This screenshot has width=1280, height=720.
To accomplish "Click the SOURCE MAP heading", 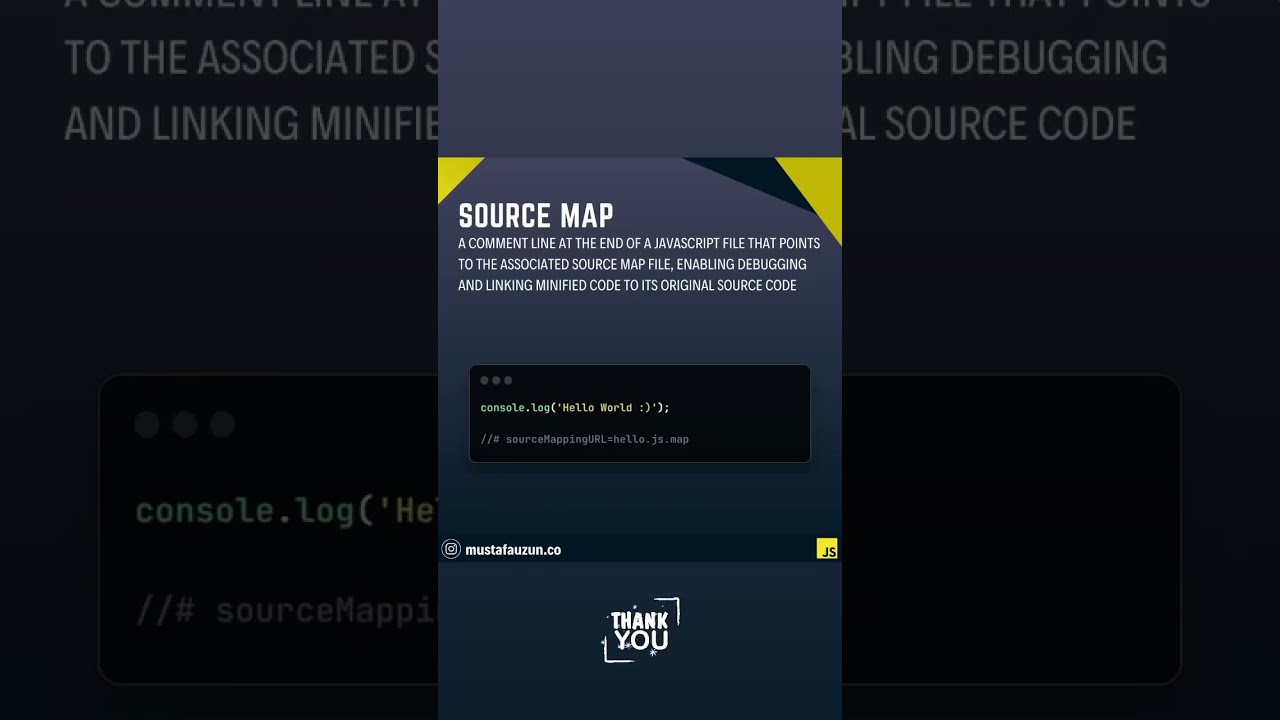I will [x=536, y=216].
